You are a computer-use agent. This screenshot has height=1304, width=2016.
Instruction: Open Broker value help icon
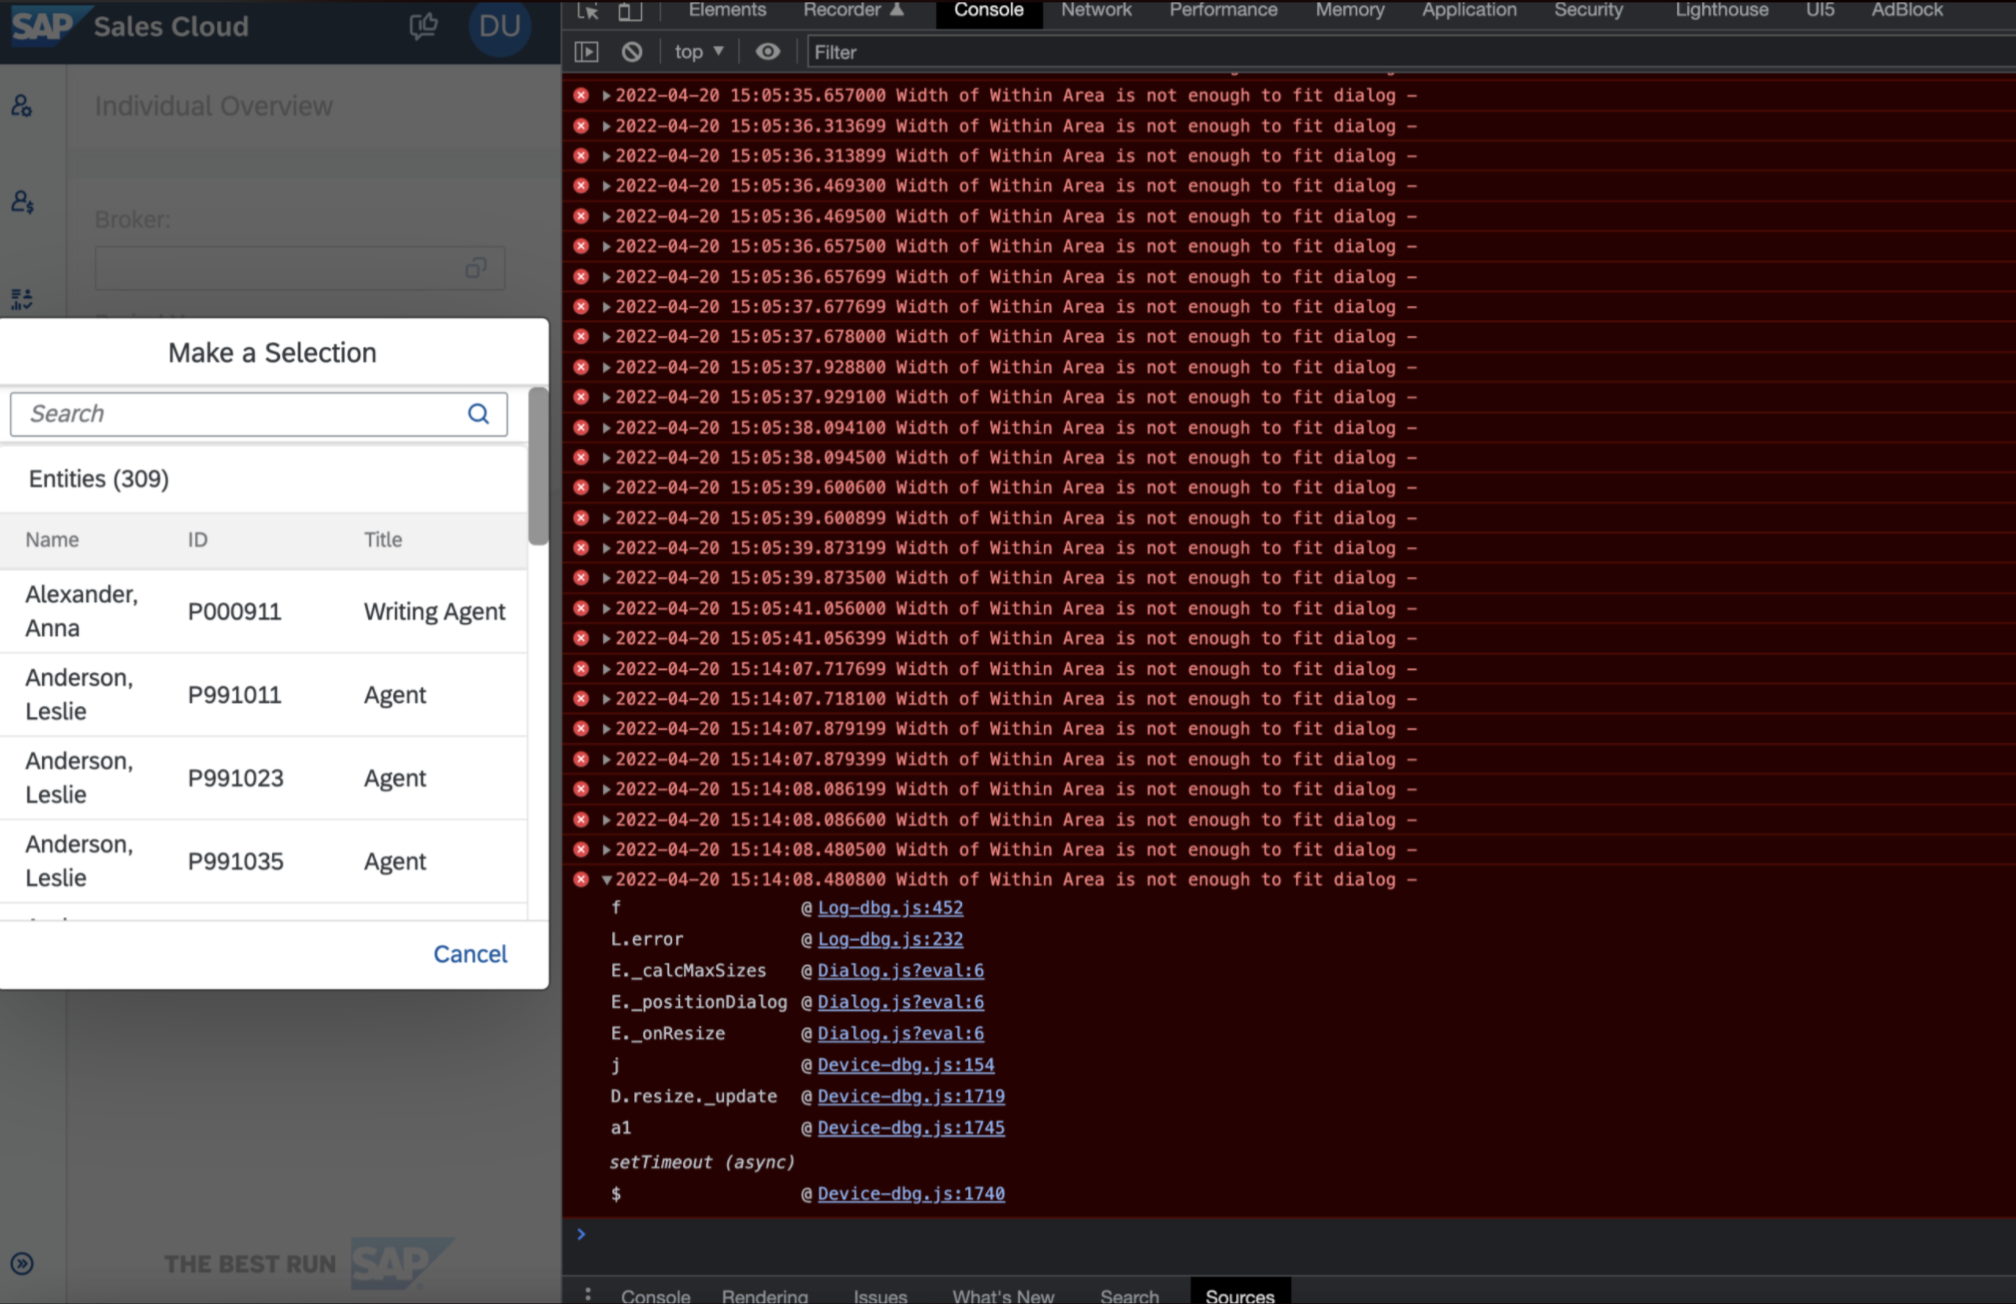coord(476,268)
